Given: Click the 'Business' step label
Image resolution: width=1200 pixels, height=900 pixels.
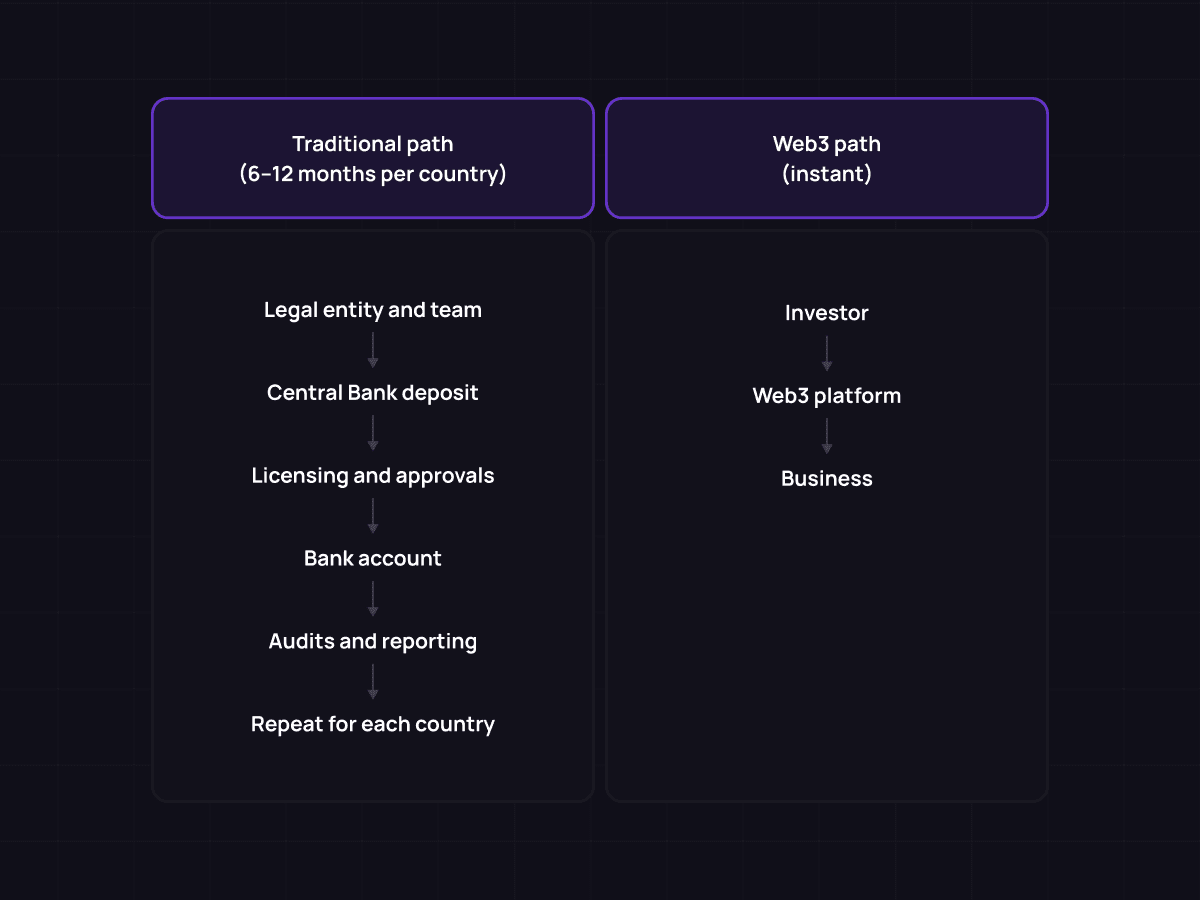Looking at the screenshot, I should click(x=827, y=479).
